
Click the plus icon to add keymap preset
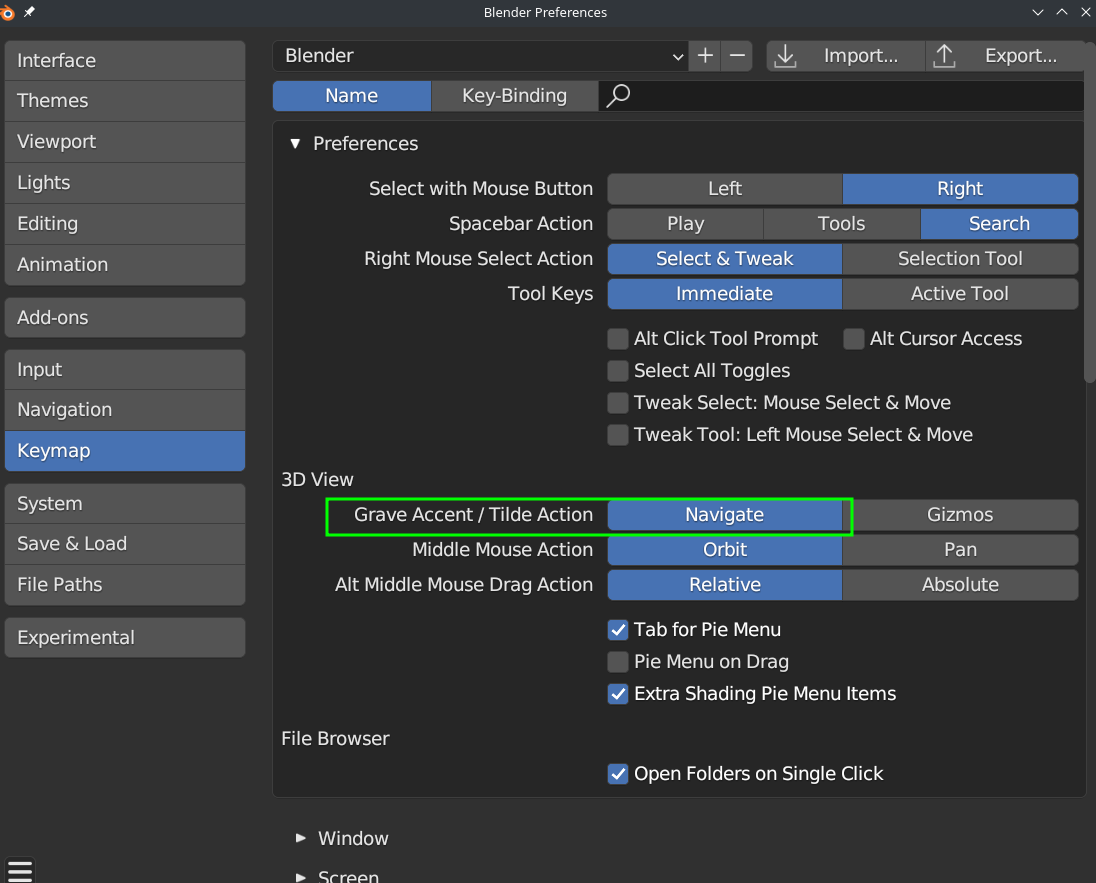[705, 56]
